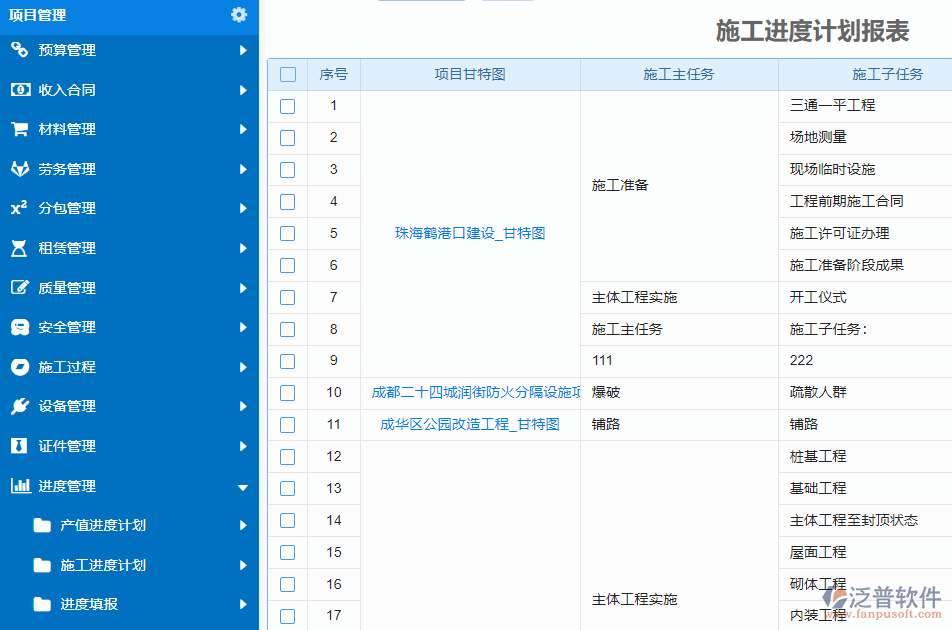Viewport: 952px width, 630px height.
Task: Expand the 产值进度计划 submenu arrow
Action: point(243,524)
